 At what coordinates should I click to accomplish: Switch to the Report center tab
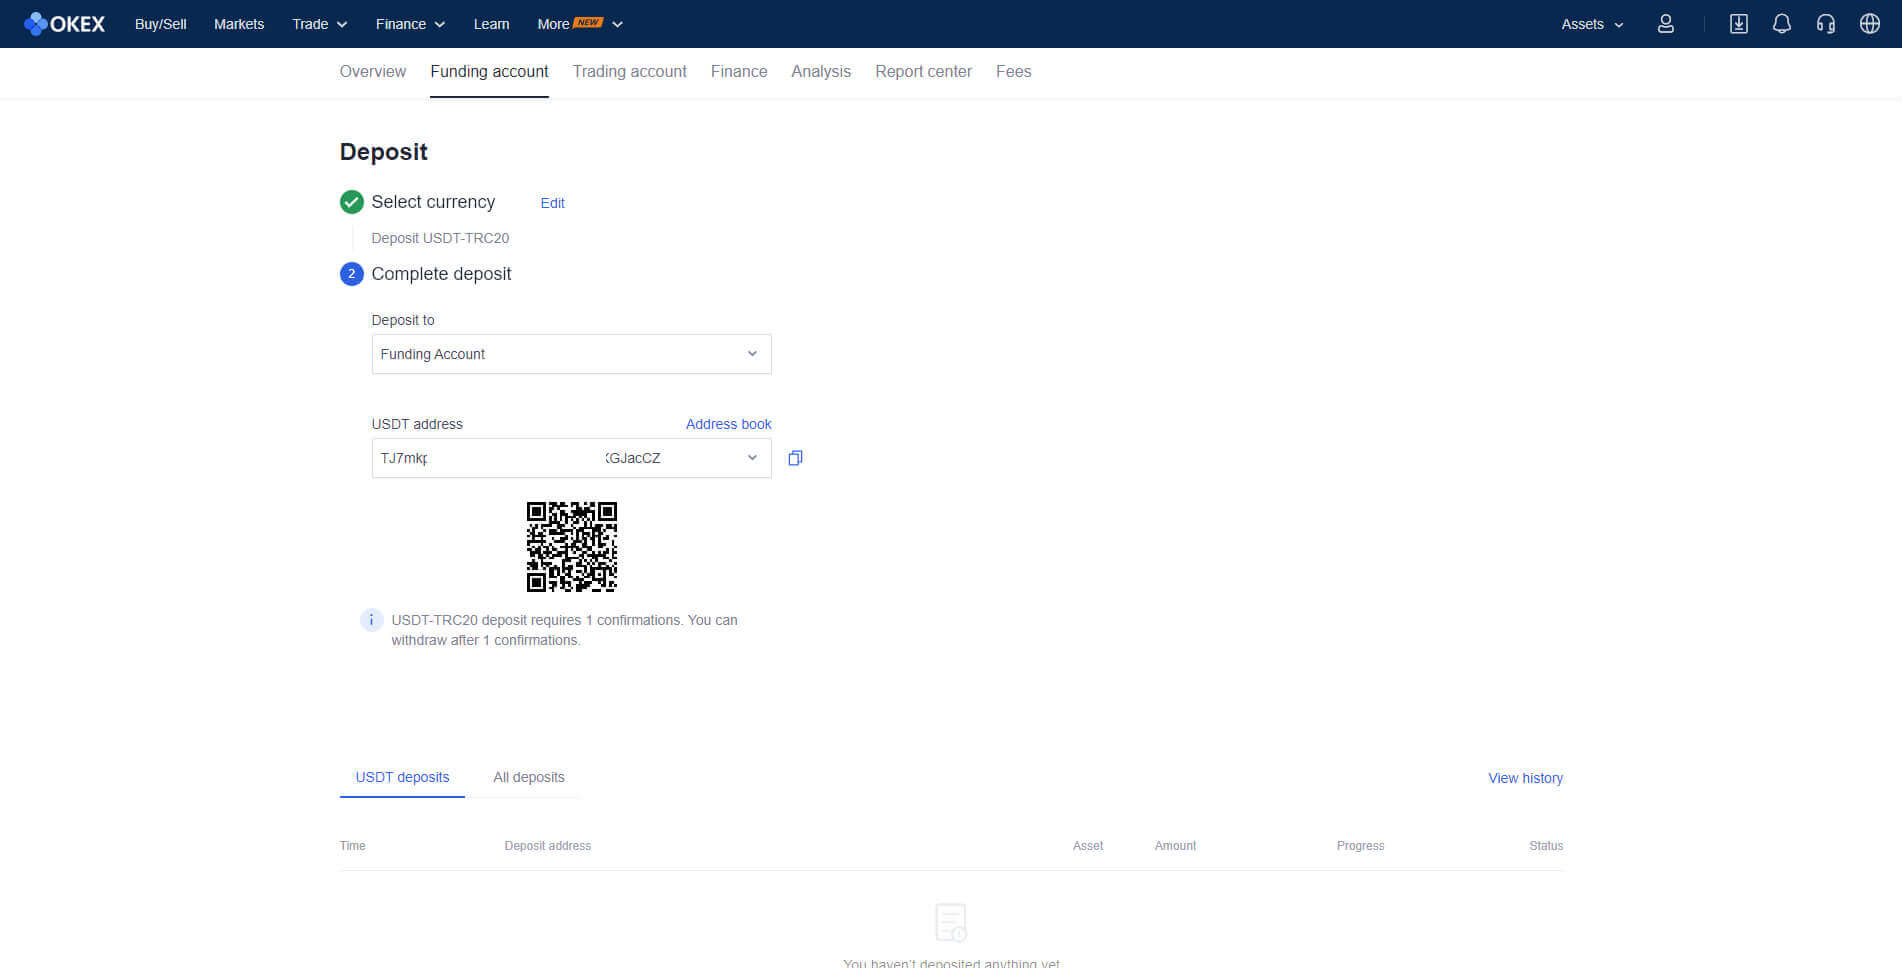coord(924,72)
